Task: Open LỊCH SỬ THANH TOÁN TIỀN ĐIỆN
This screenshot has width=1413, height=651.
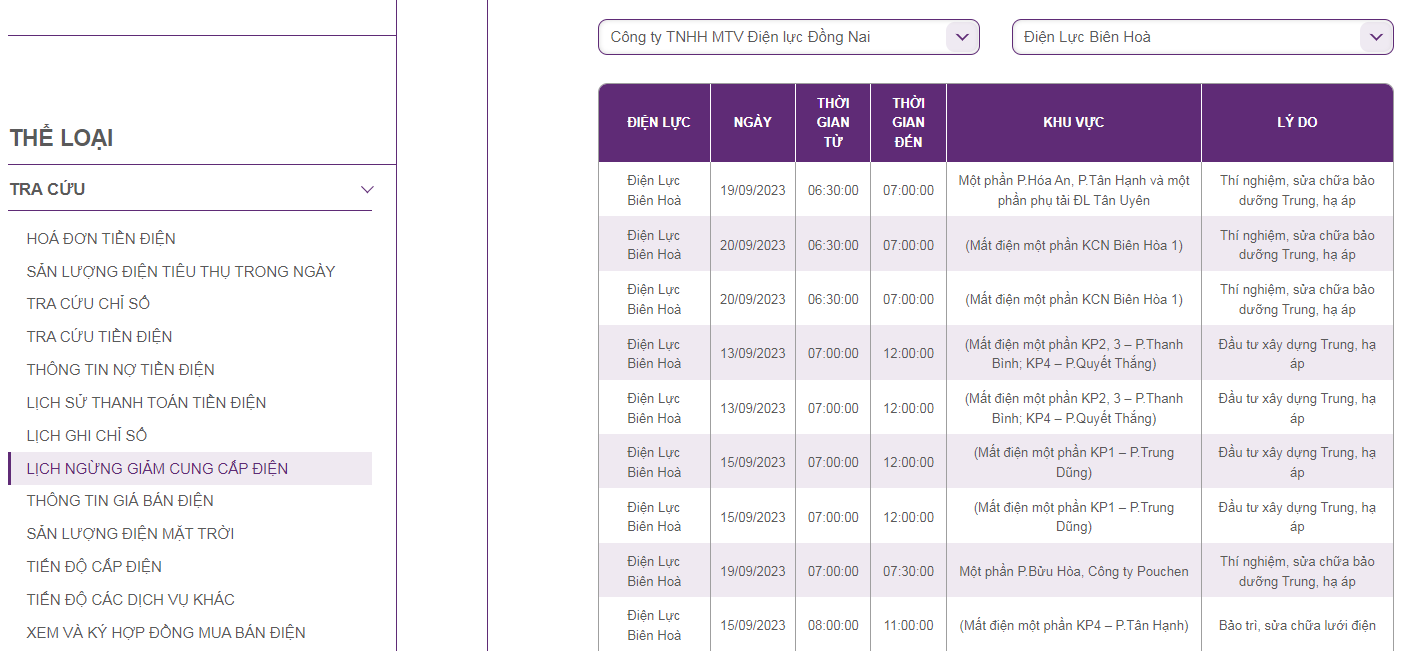Action: point(146,402)
